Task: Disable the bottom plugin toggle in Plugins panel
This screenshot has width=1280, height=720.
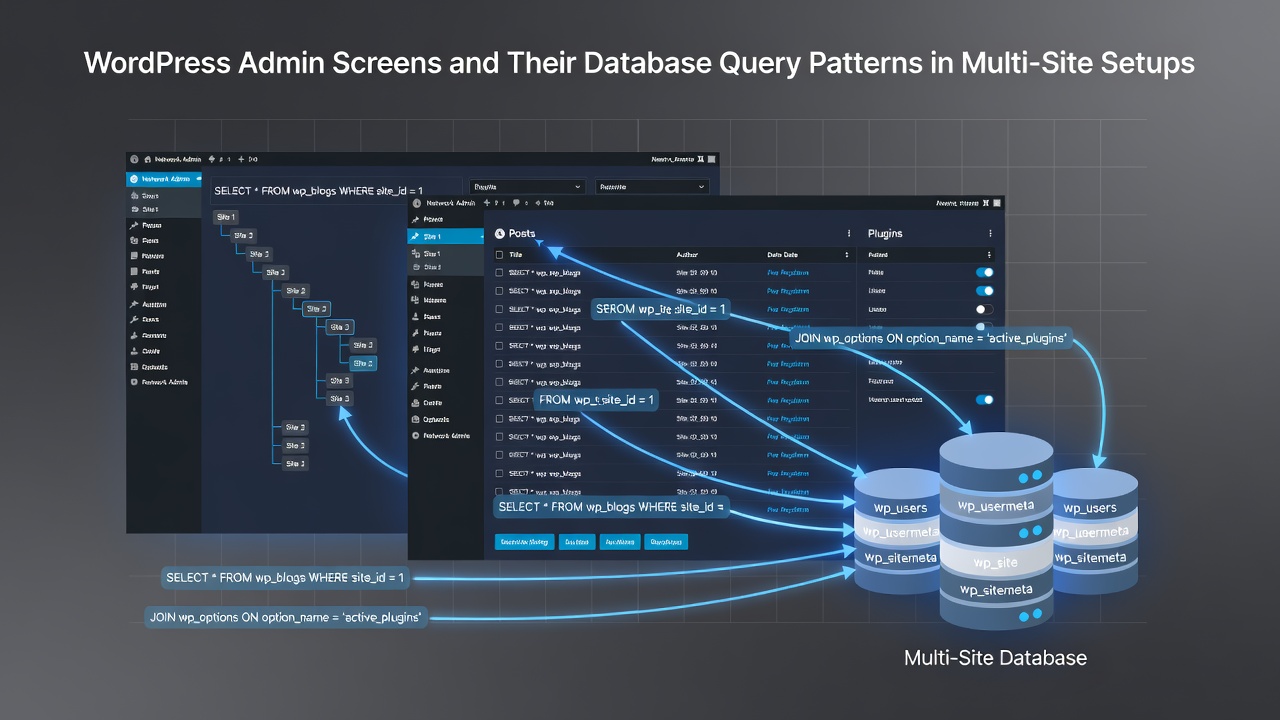Action: (984, 399)
